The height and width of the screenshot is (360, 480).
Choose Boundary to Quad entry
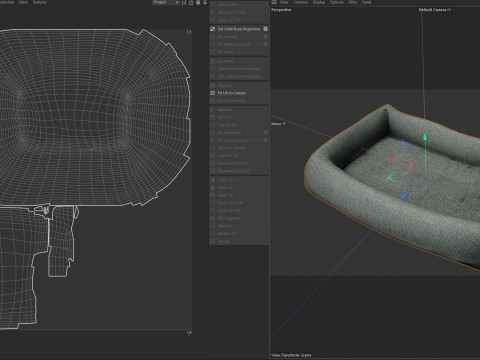click(x=239, y=171)
